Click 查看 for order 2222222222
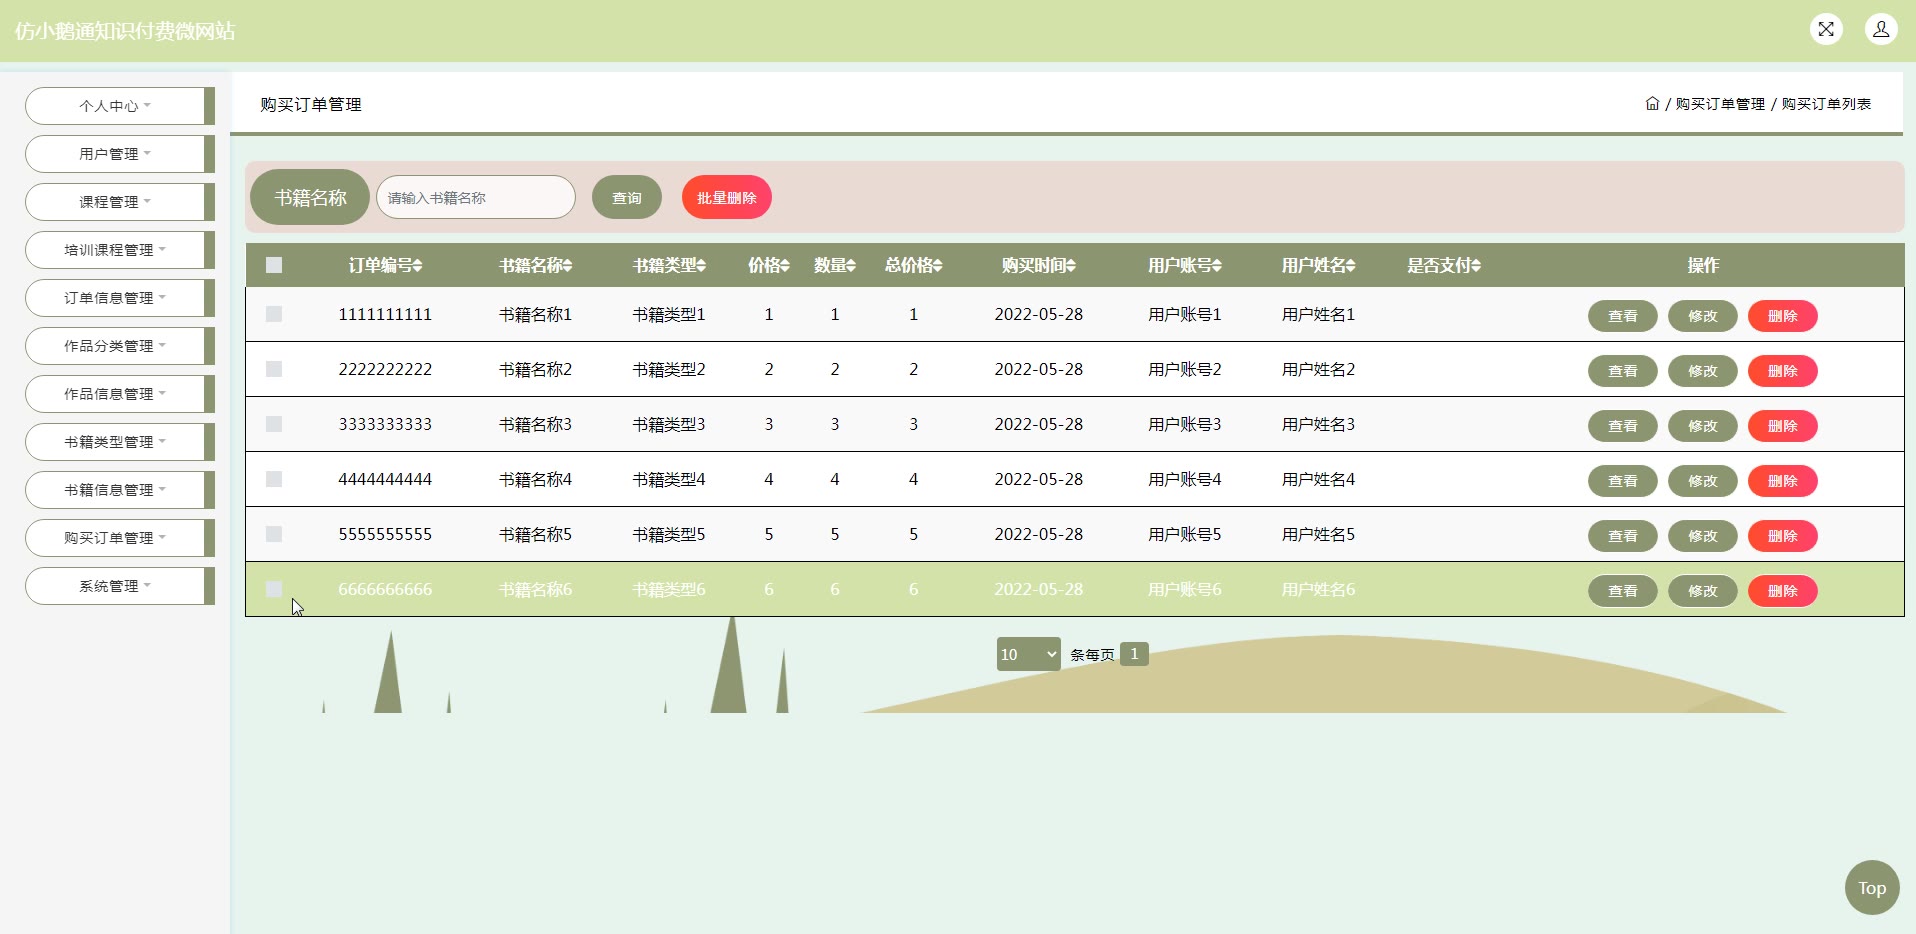Viewport: 1916px width, 934px height. click(x=1622, y=371)
